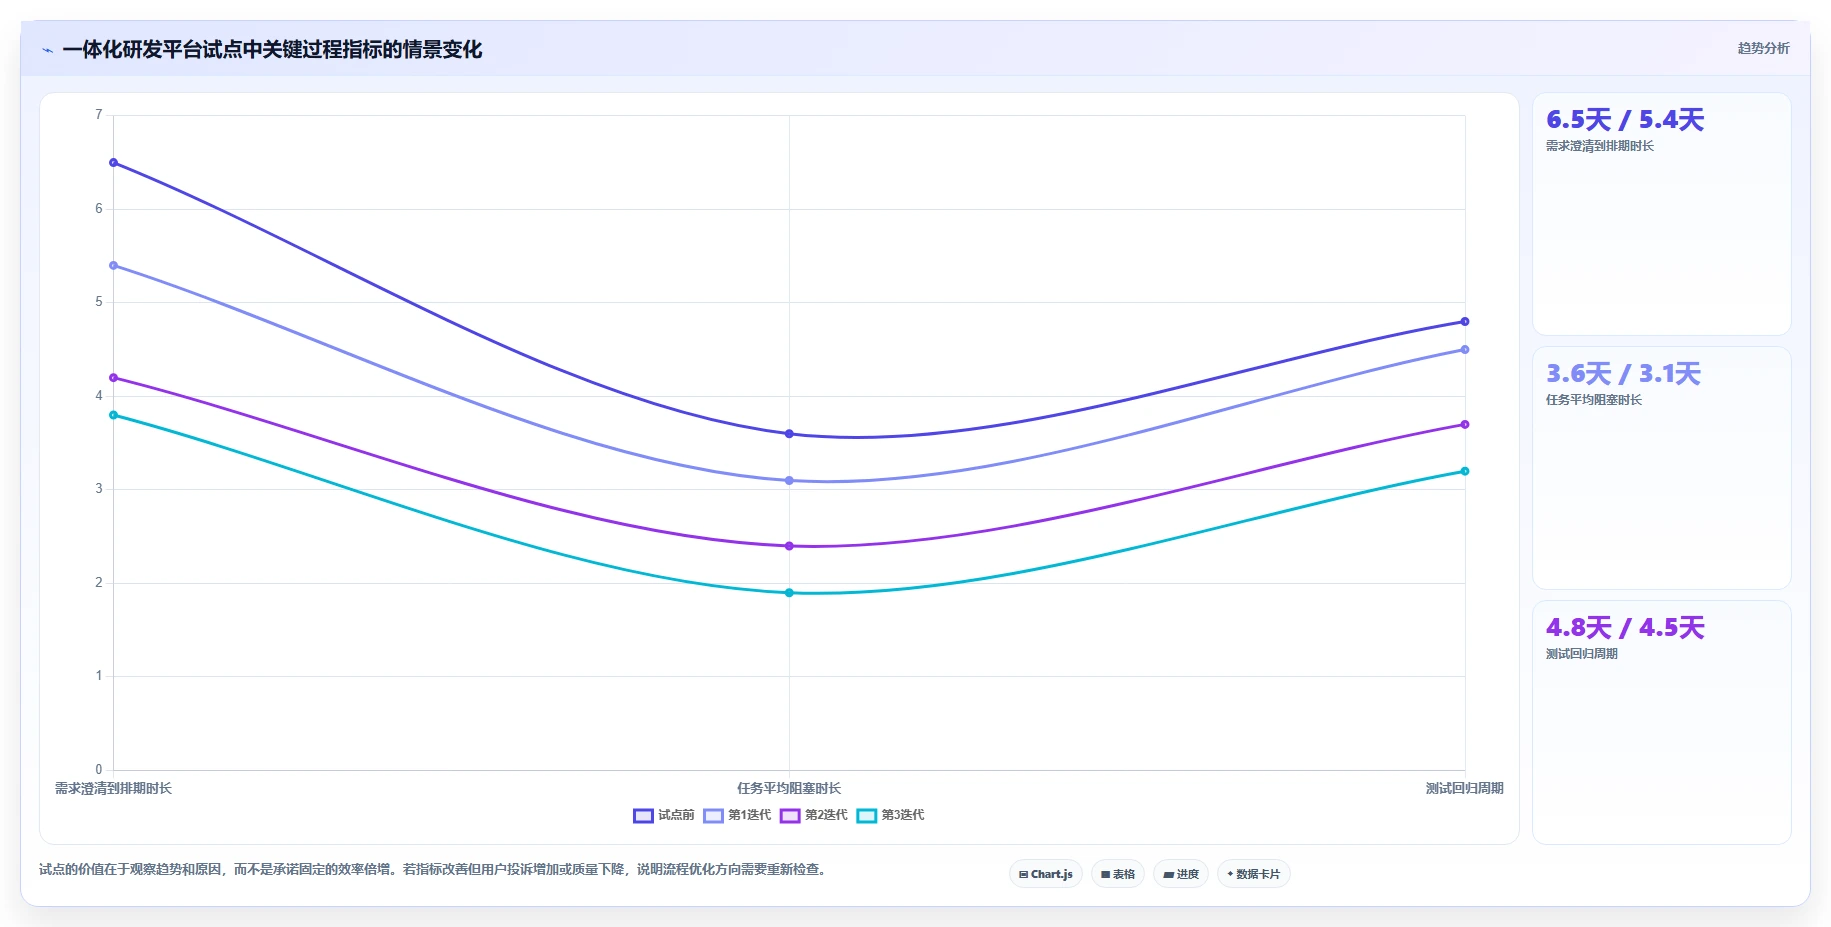The image size is (1831, 927).
Task: Click the x-axis label 需求澄清到排期时长
Action: click(113, 788)
